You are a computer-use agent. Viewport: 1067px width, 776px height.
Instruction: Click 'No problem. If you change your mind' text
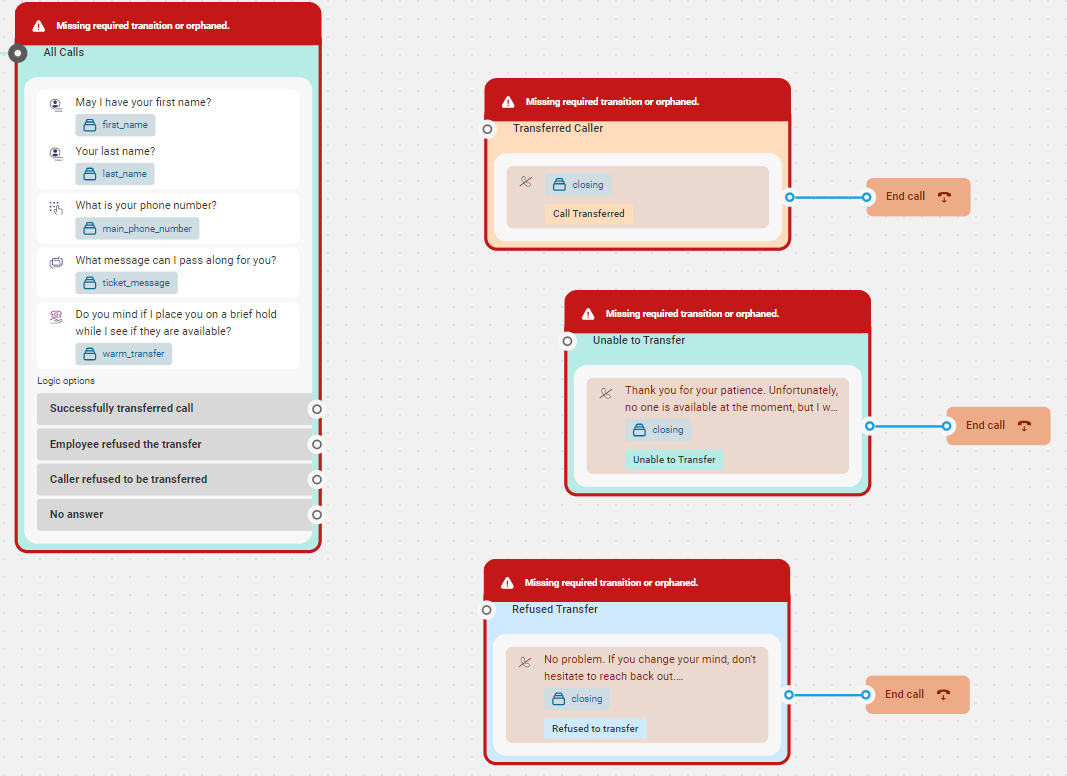click(650, 668)
